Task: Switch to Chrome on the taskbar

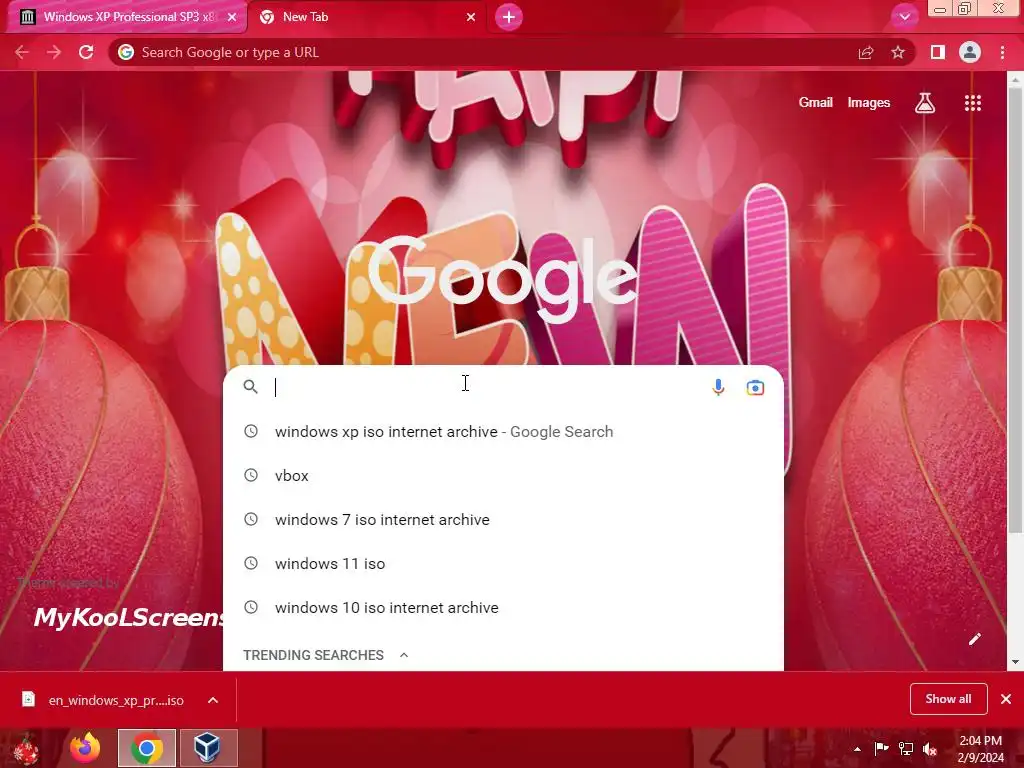Action: (x=146, y=748)
